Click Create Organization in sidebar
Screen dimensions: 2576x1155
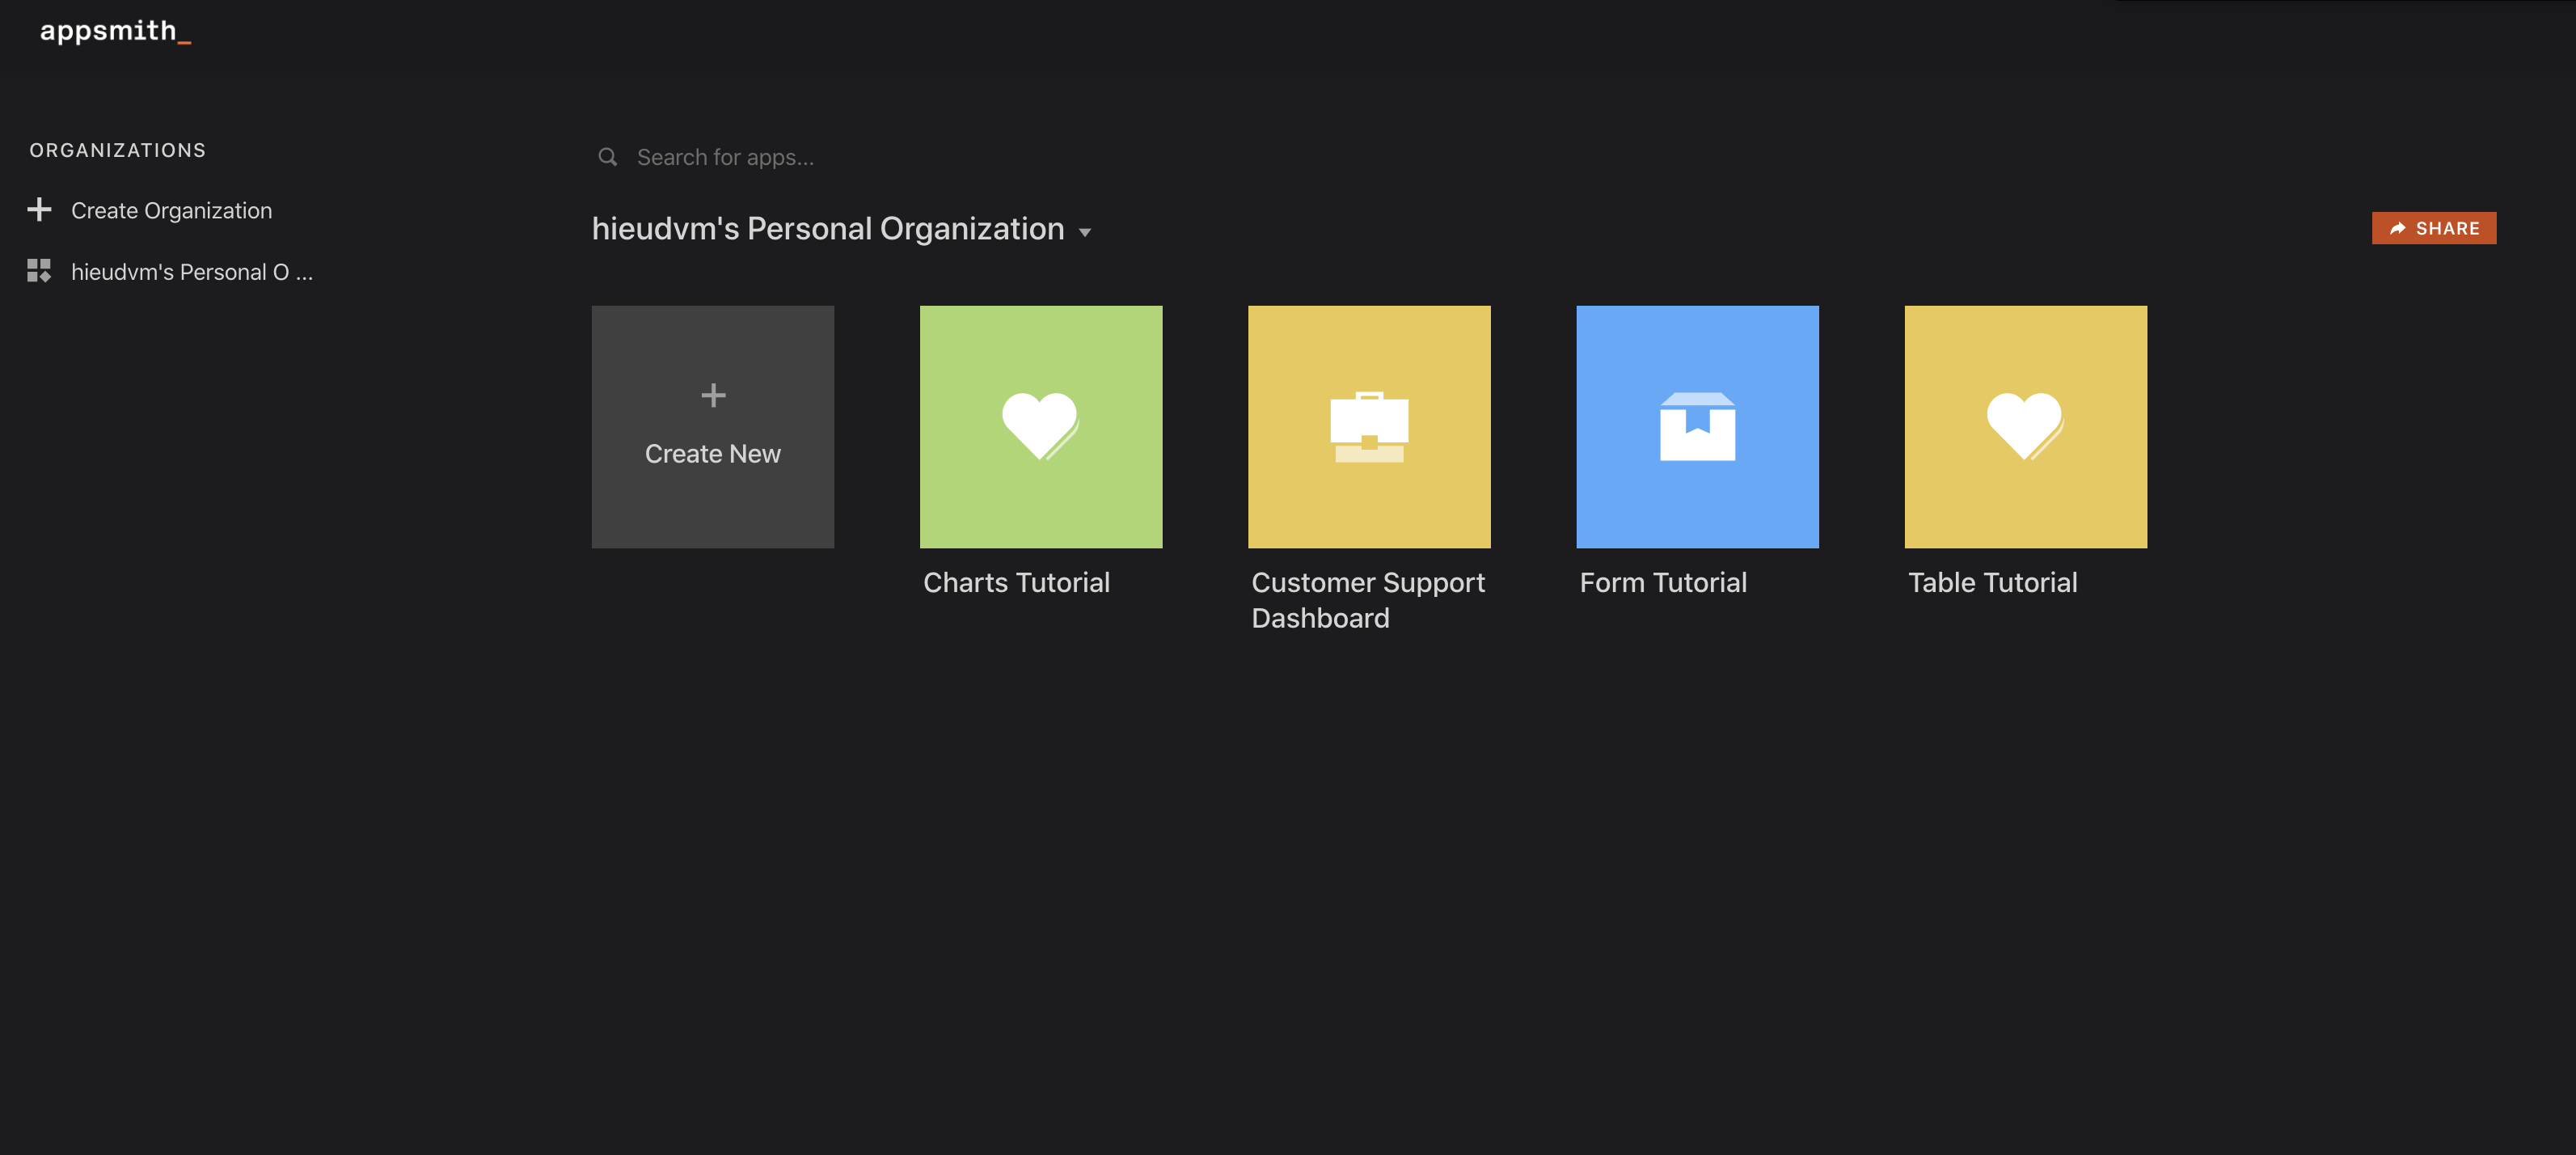pyautogui.click(x=171, y=211)
